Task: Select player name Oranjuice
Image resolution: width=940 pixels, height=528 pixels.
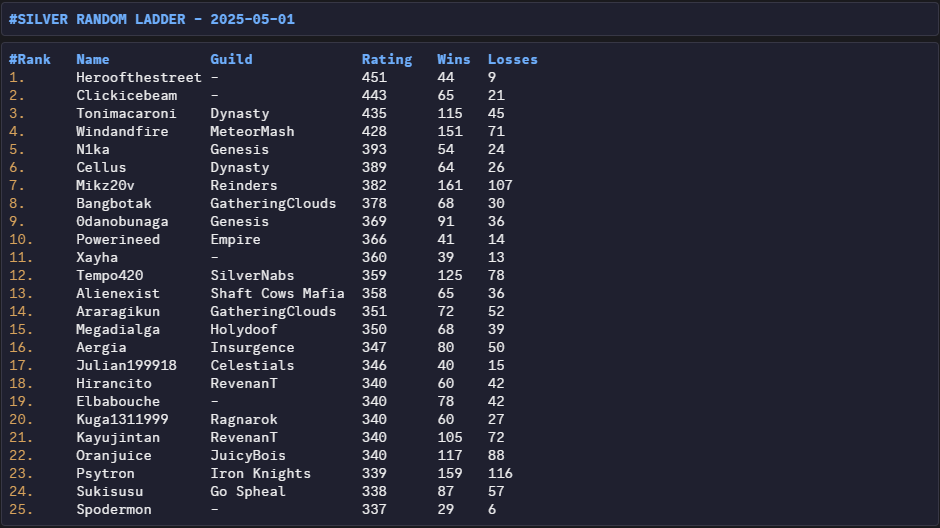Action: 113,455
